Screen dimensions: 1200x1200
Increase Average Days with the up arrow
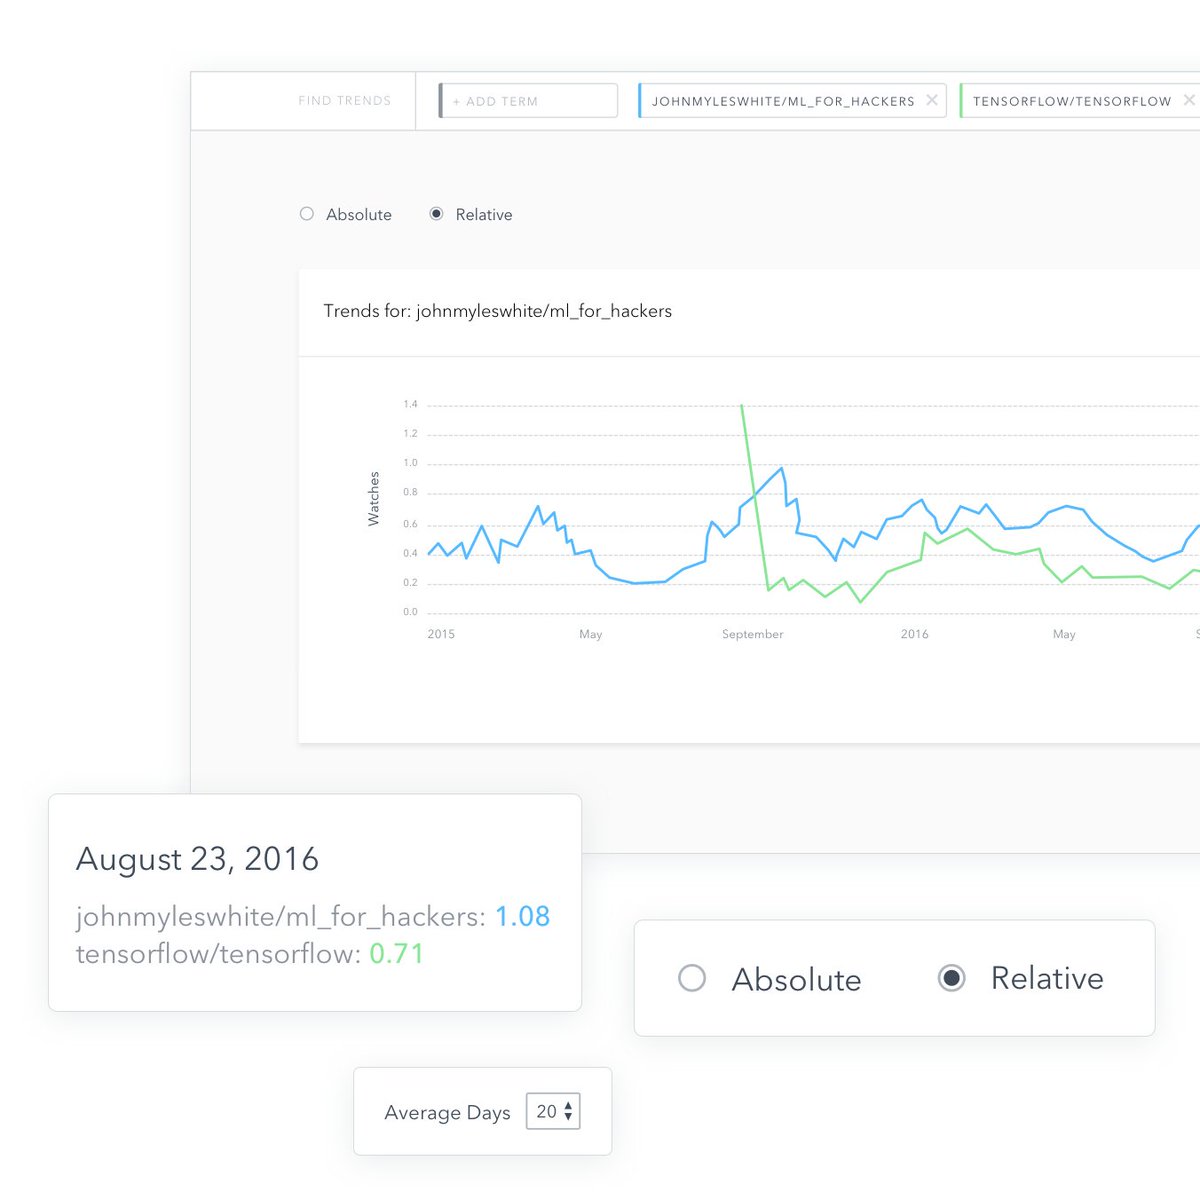click(x=568, y=1105)
